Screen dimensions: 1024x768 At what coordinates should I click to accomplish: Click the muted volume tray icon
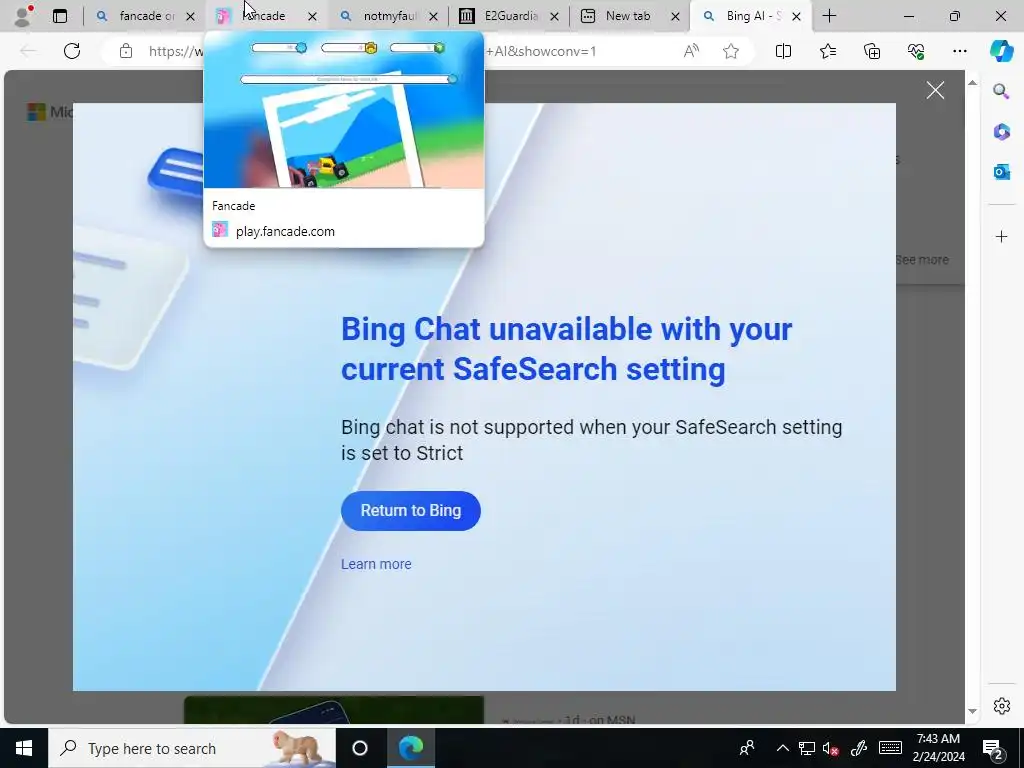pos(831,748)
